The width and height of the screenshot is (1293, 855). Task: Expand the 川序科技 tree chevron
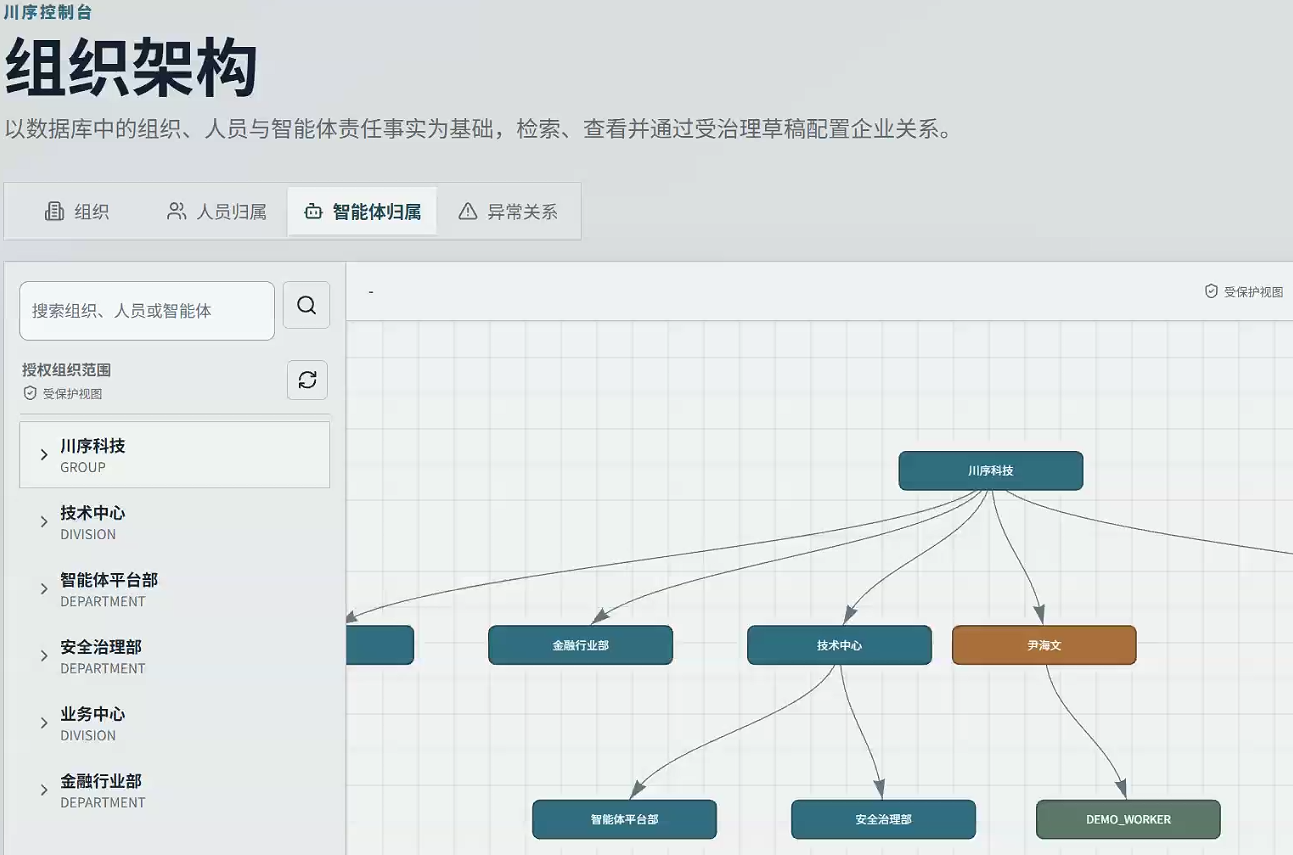tap(44, 455)
